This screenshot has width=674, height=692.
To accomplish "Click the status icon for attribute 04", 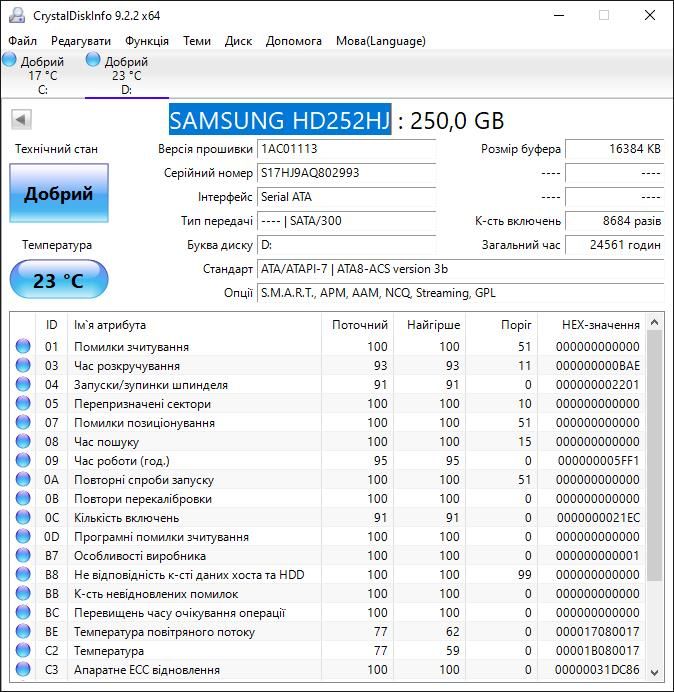I will coord(23,384).
